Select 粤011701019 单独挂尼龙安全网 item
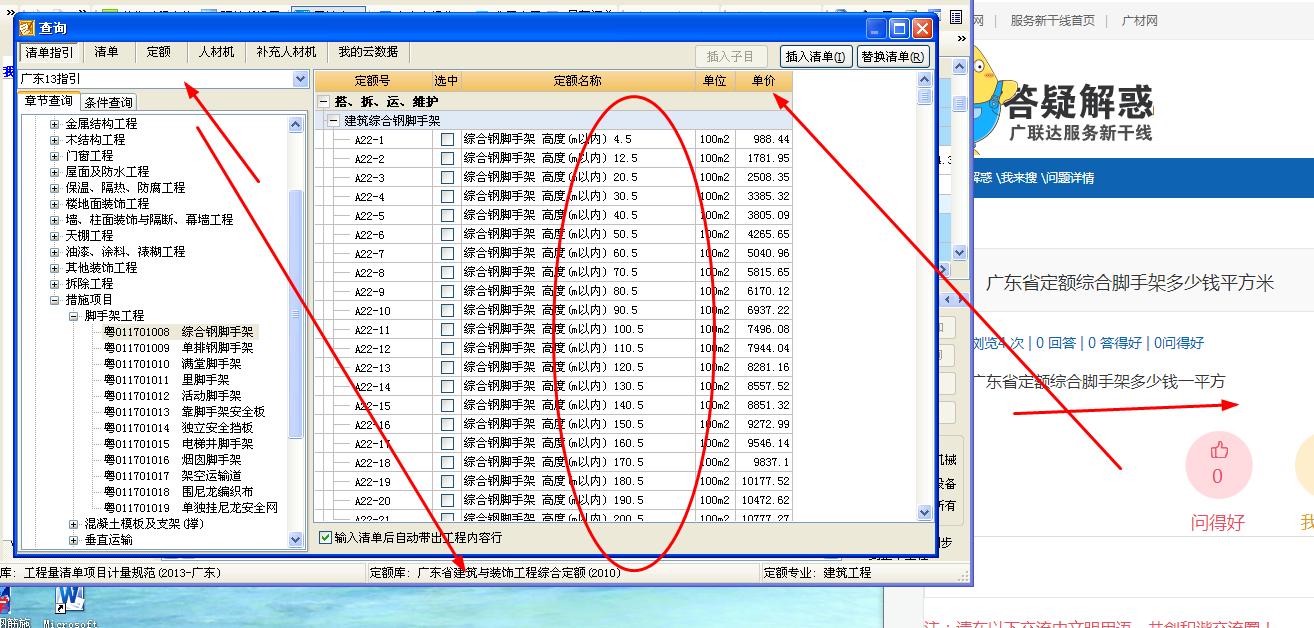Image resolution: width=1314 pixels, height=628 pixels. tap(192, 508)
